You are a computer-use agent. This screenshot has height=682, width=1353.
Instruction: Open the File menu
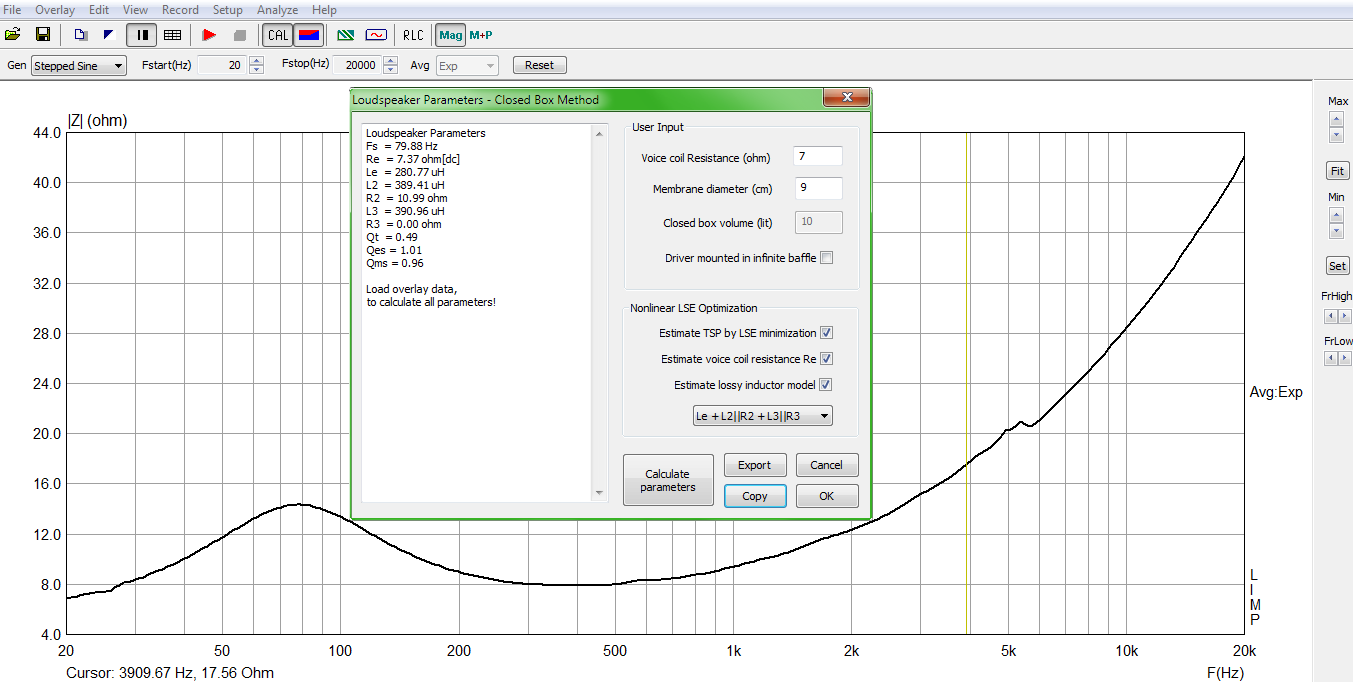[x=12, y=9]
